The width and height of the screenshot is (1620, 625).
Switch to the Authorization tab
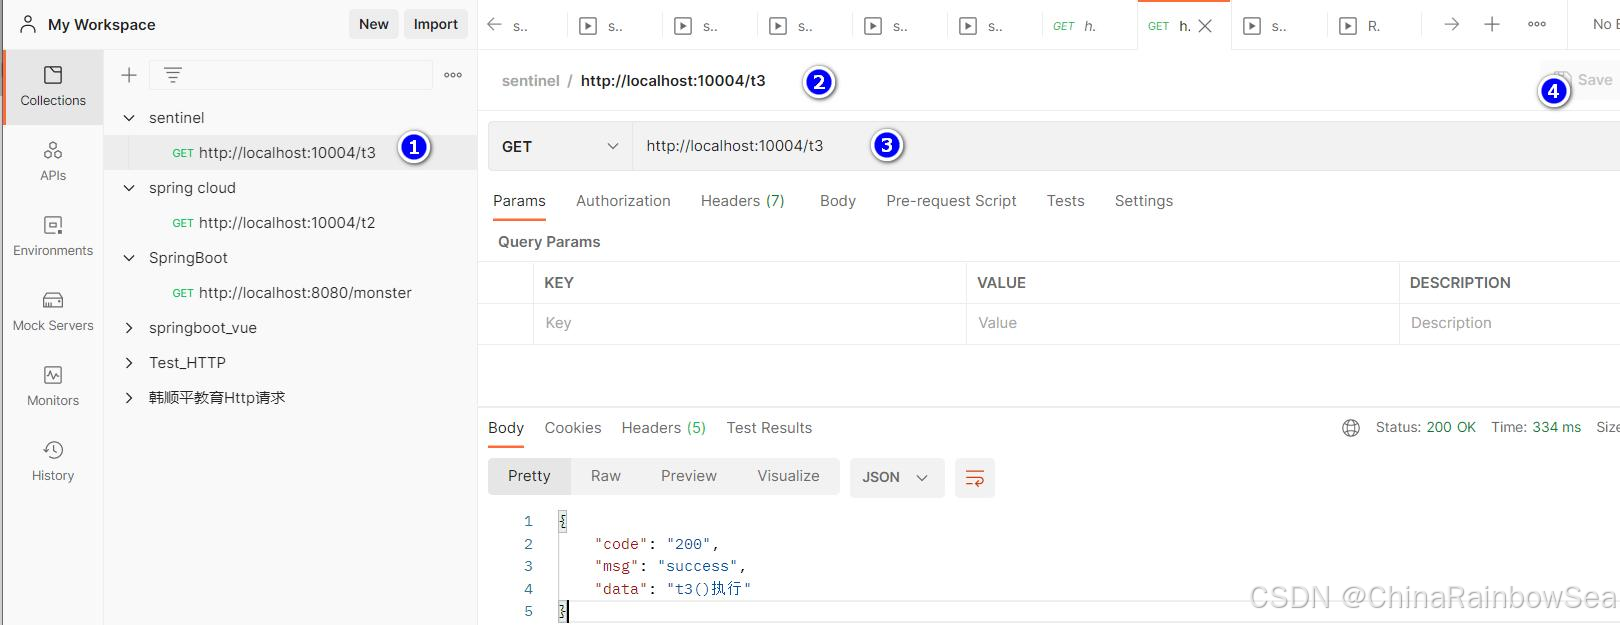623,201
